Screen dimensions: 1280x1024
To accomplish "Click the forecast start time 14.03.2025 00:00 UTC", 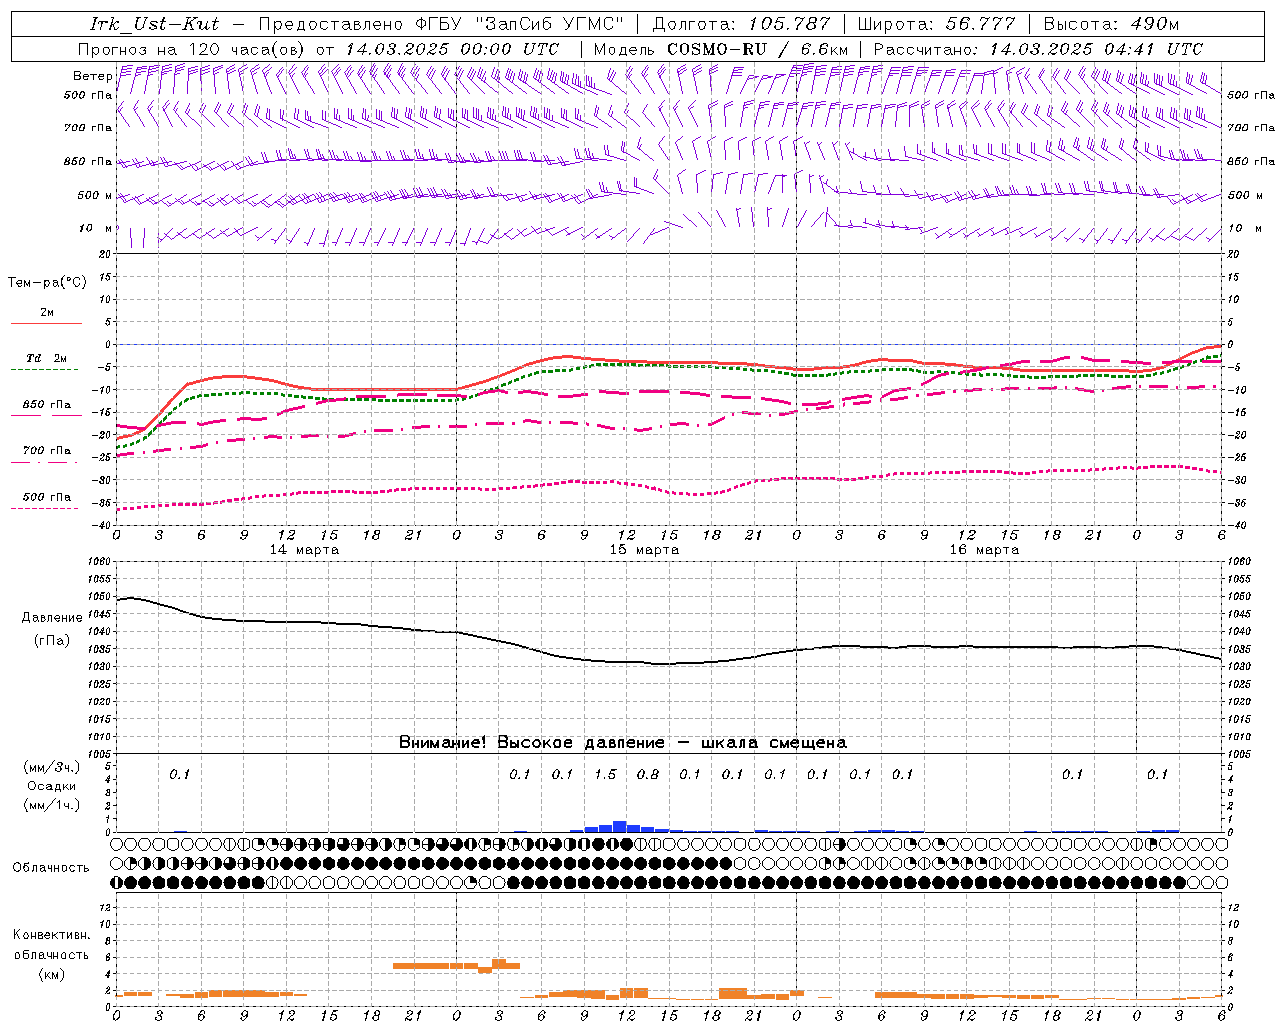I will click(x=452, y=49).
